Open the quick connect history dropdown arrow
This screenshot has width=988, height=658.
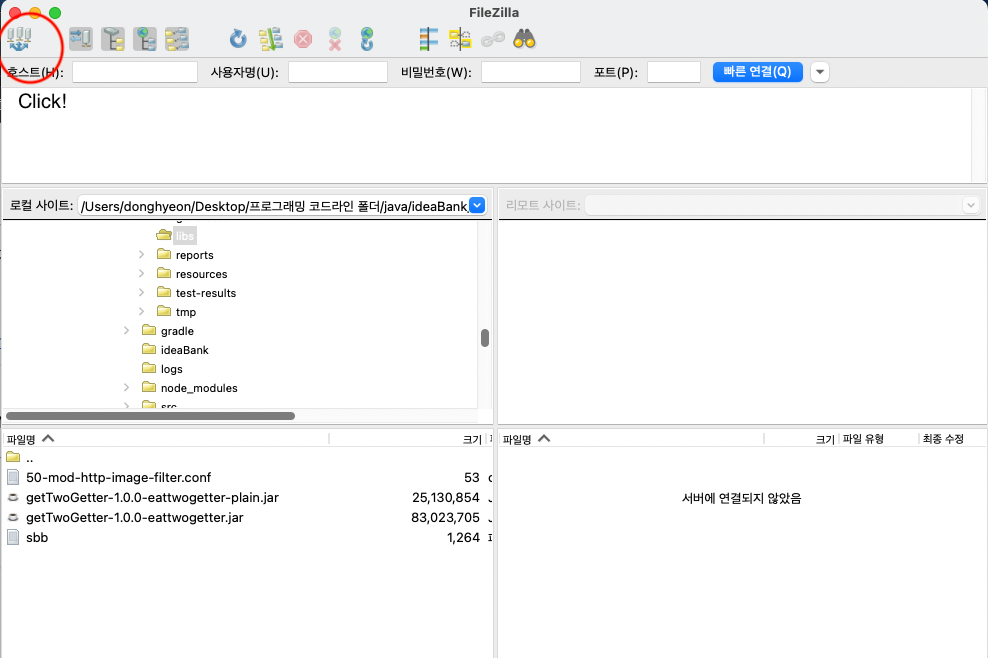(820, 72)
